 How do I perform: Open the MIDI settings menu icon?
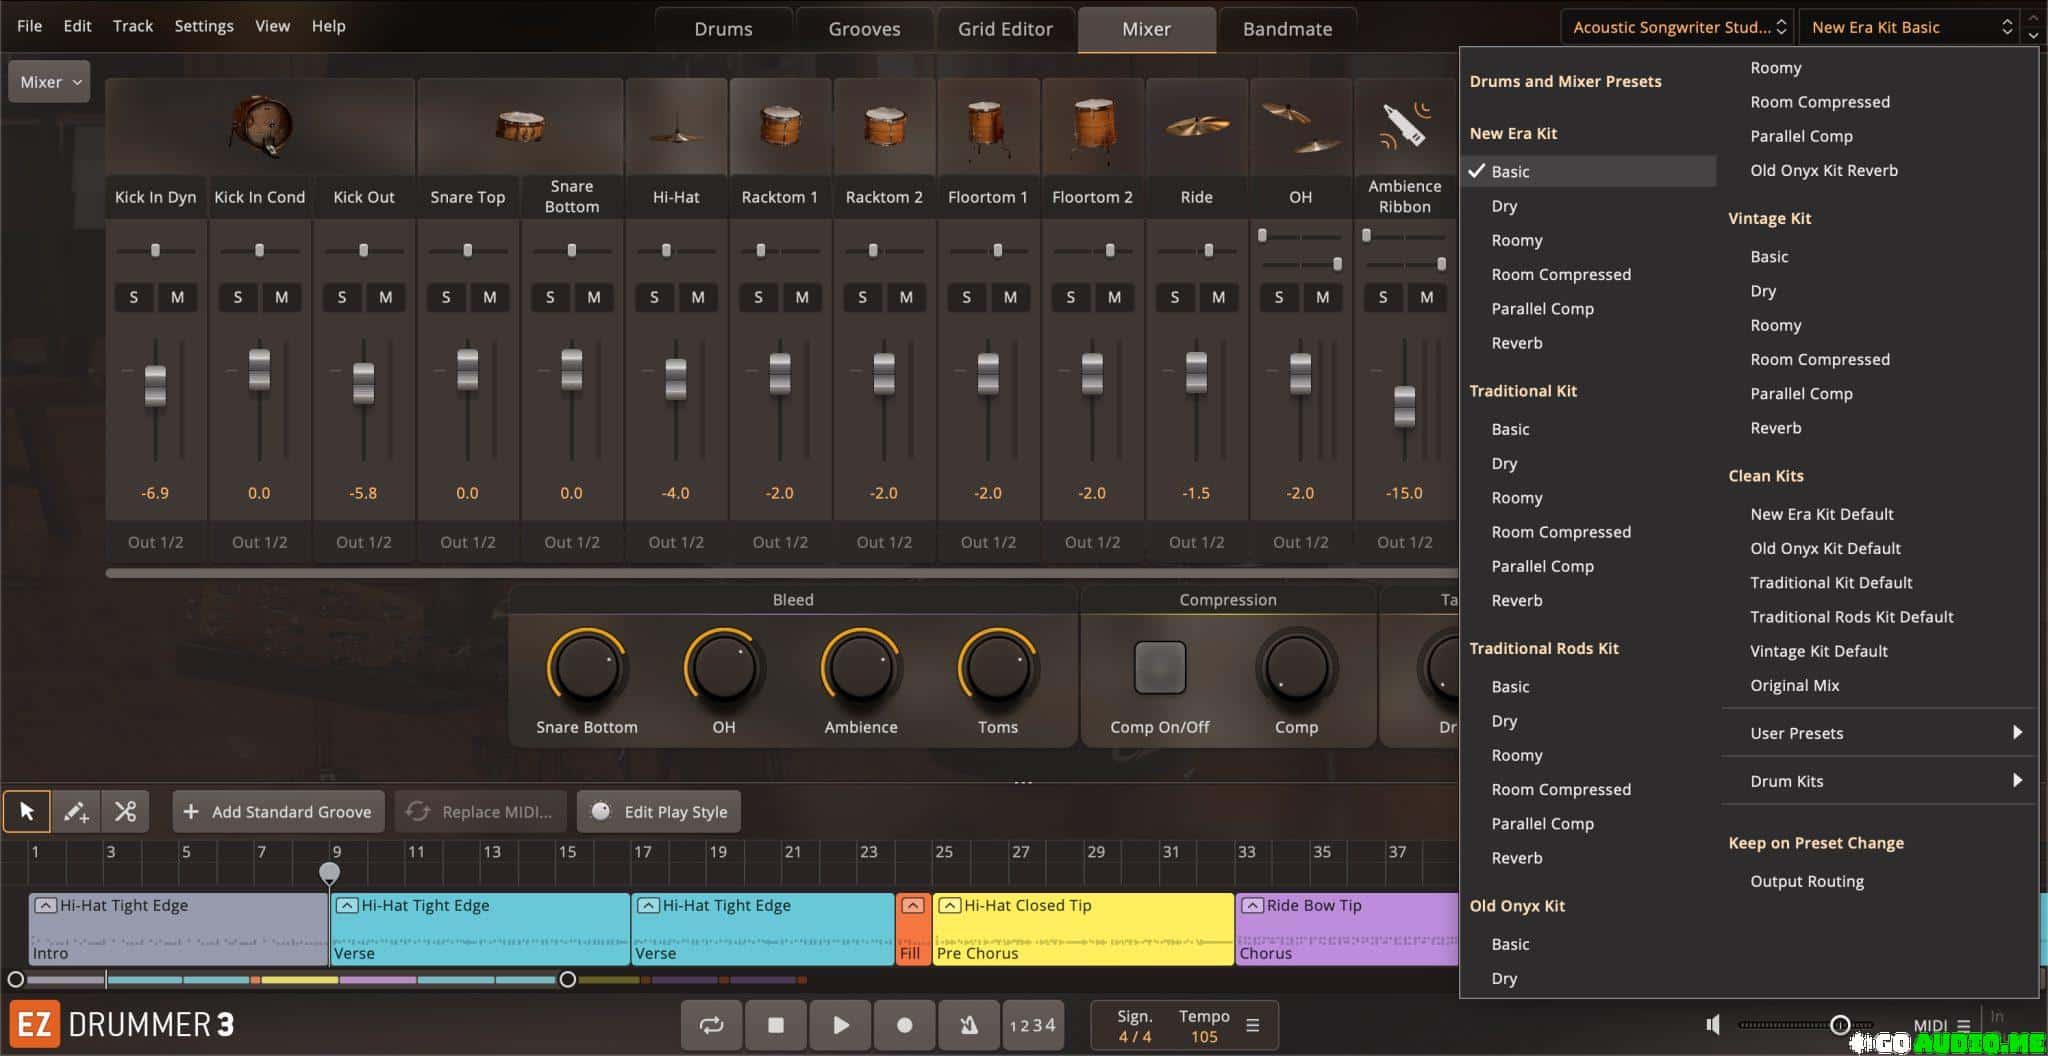click(1963, 1025)
